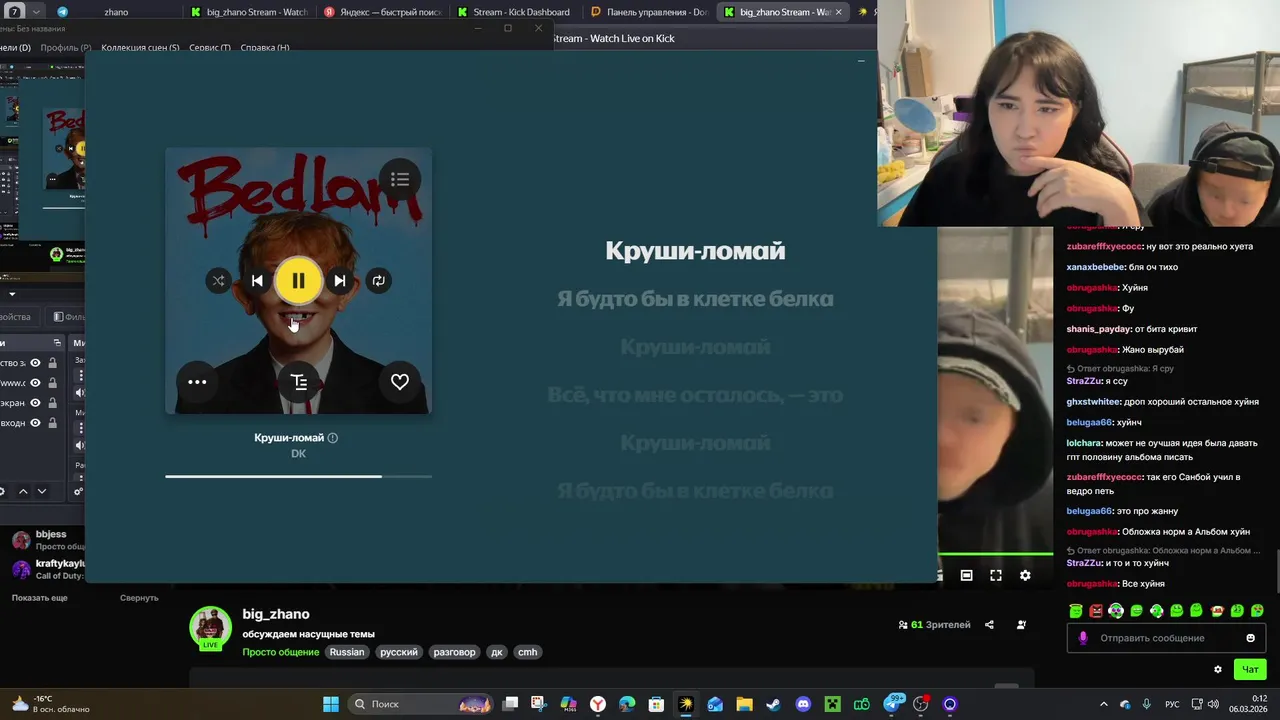The image size is (1280, 720).
Task: Lock the first OBS source
Action: point(52,363)
